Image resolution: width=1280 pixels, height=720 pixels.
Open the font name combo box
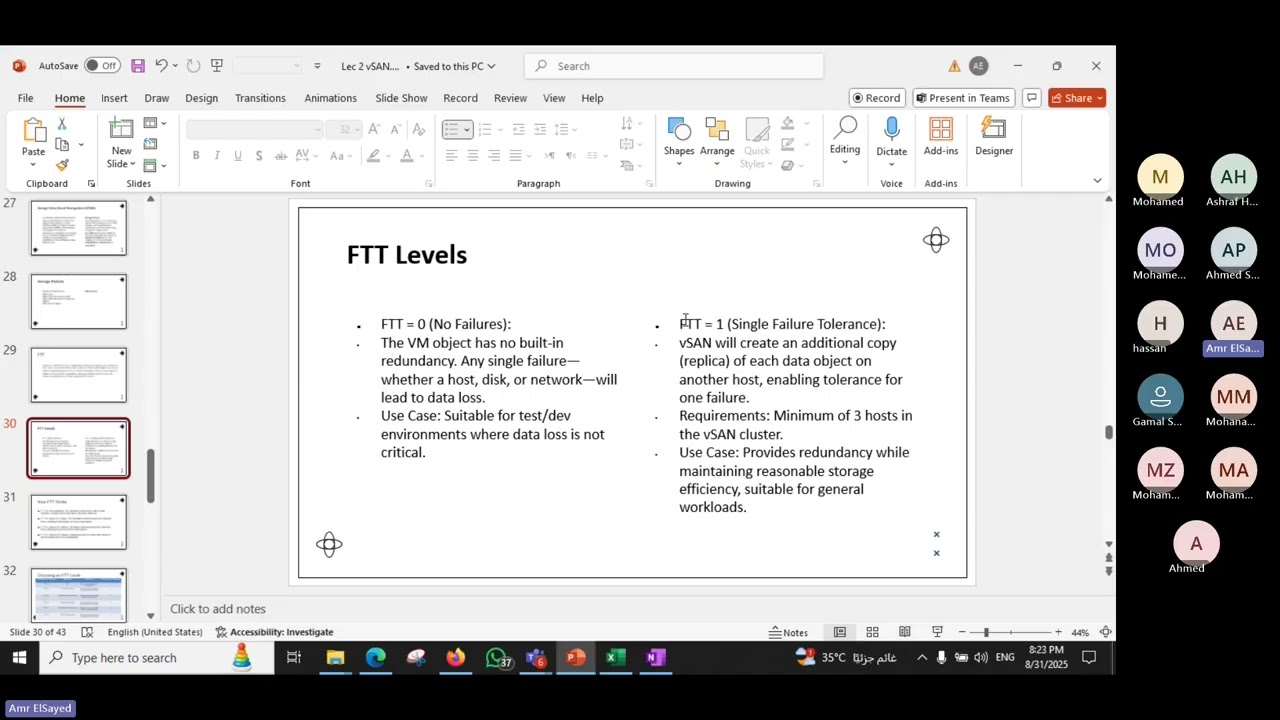pyautogui.click(x=255, y=129)
